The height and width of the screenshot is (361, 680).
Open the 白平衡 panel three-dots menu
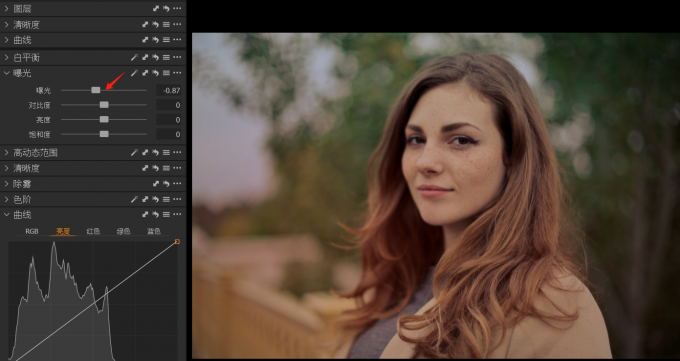pos(177,57)
